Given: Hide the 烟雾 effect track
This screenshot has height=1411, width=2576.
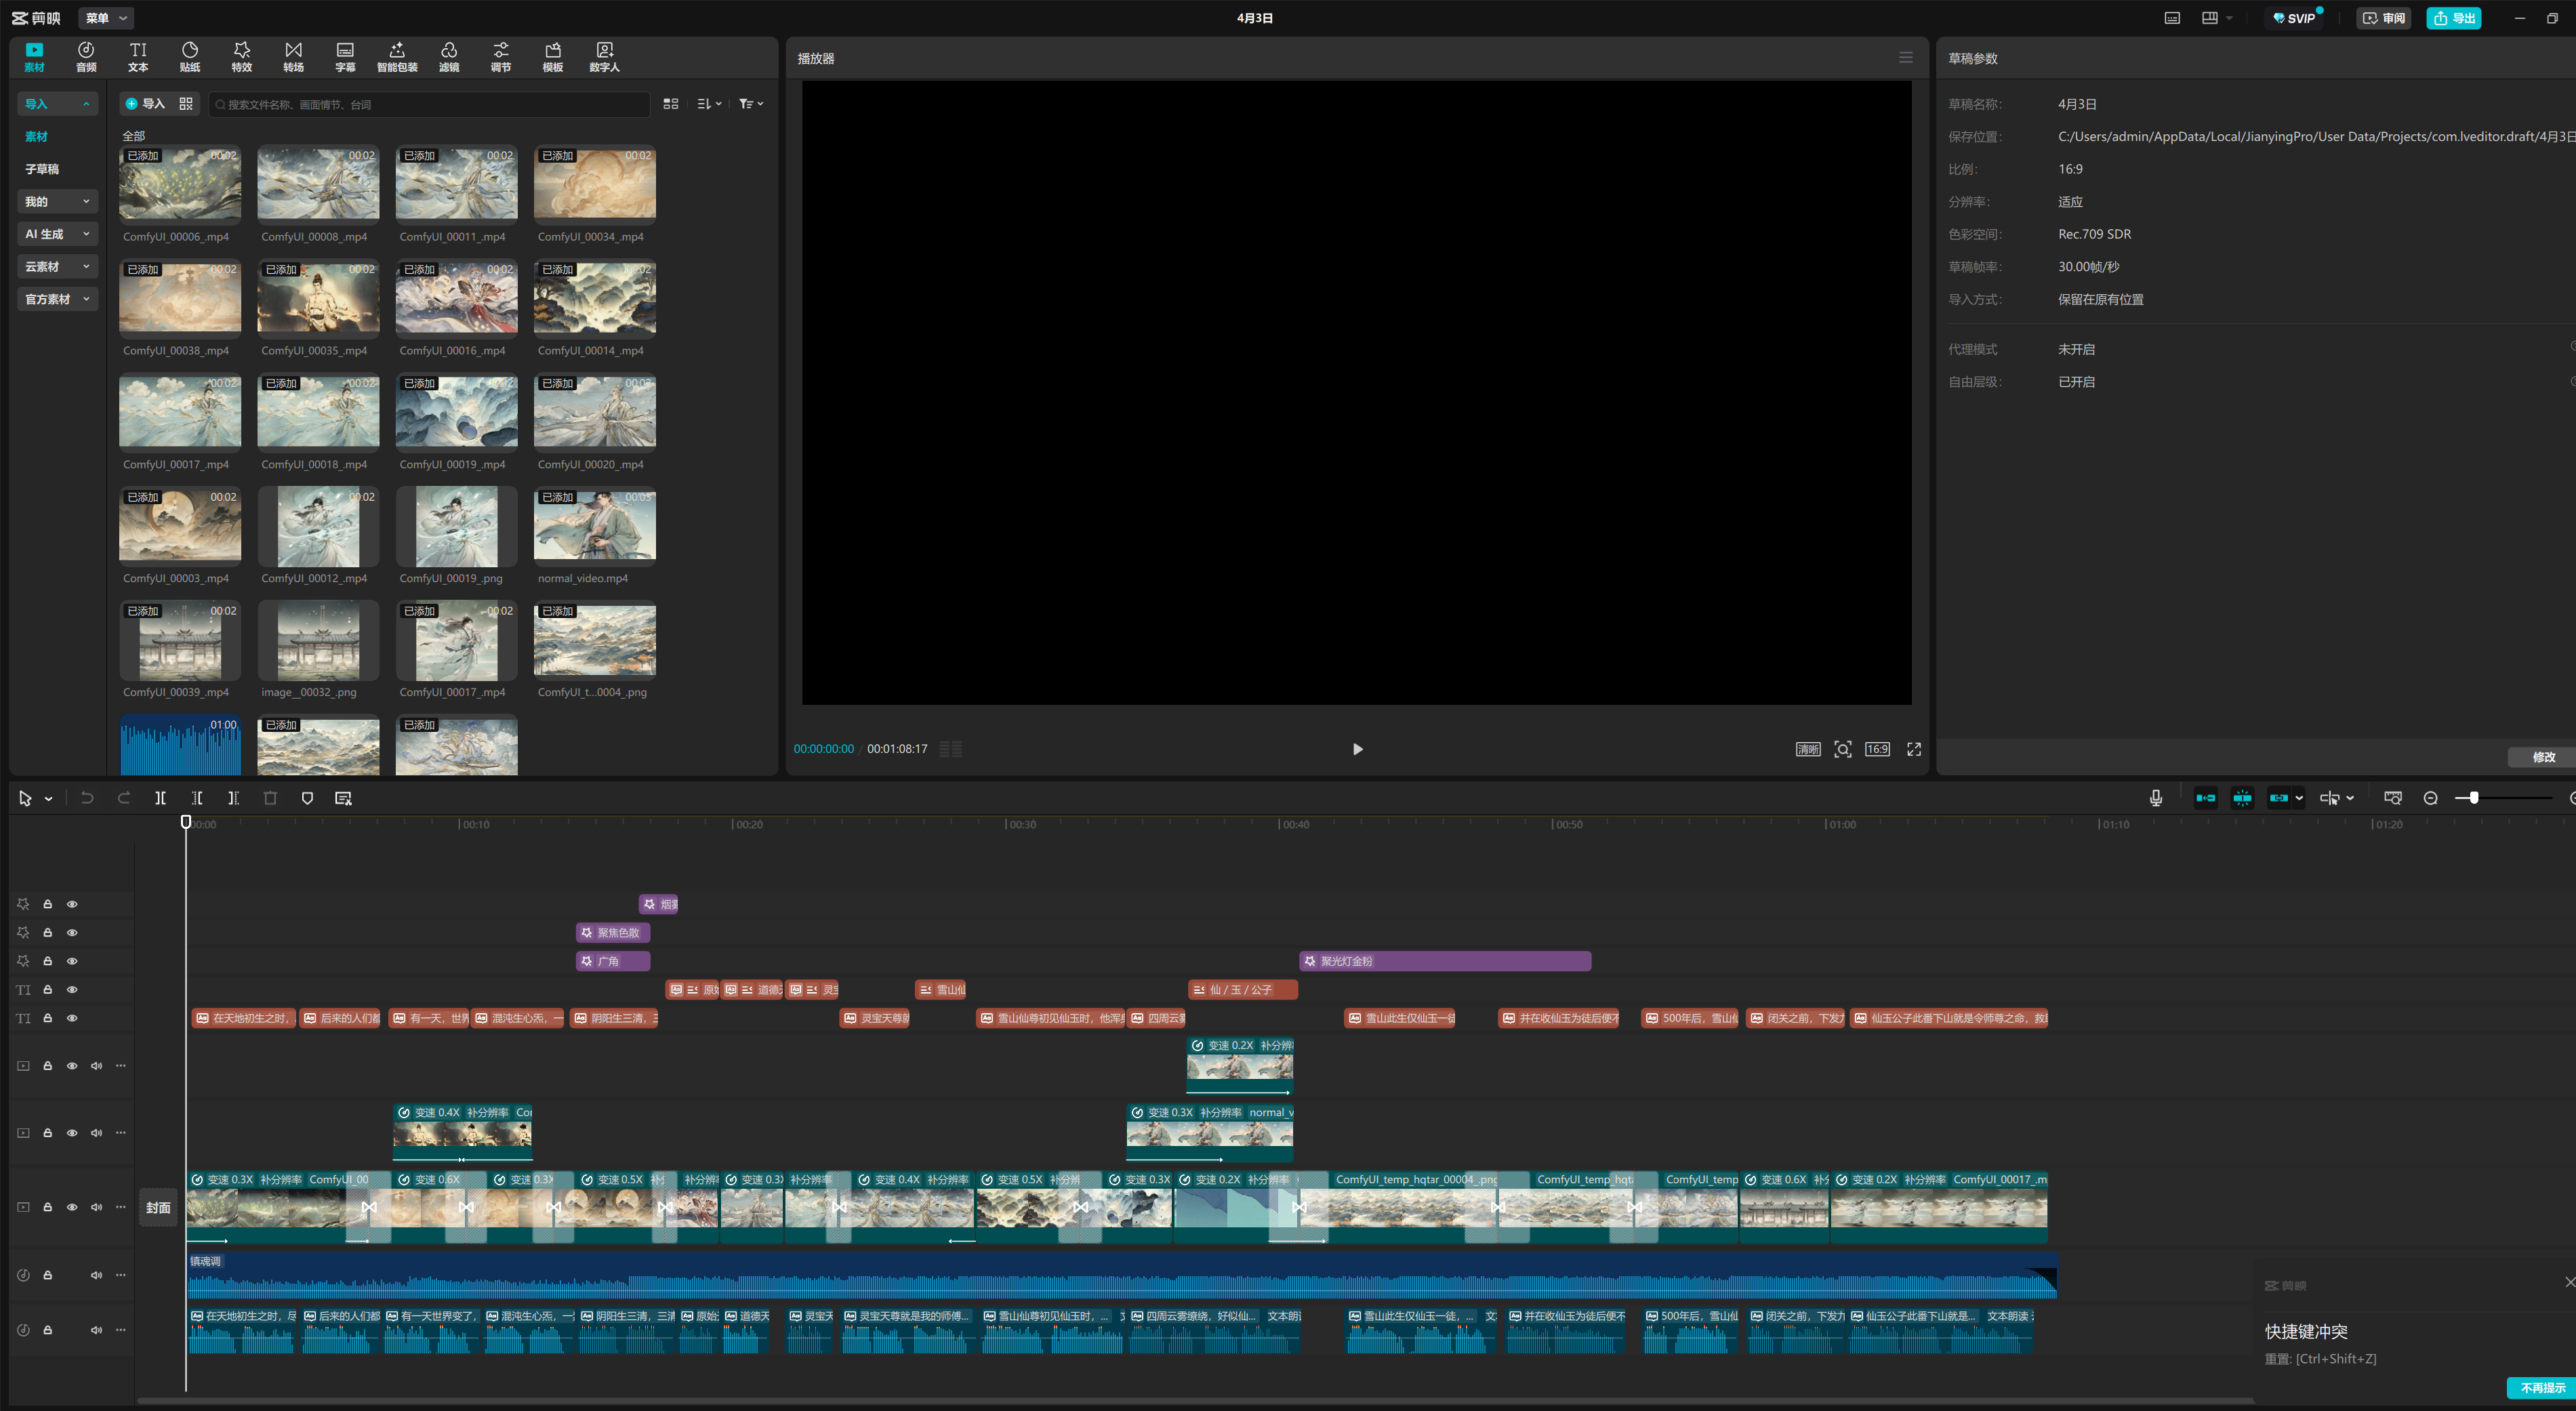Looking at the screenshot, I should [72, 904].
